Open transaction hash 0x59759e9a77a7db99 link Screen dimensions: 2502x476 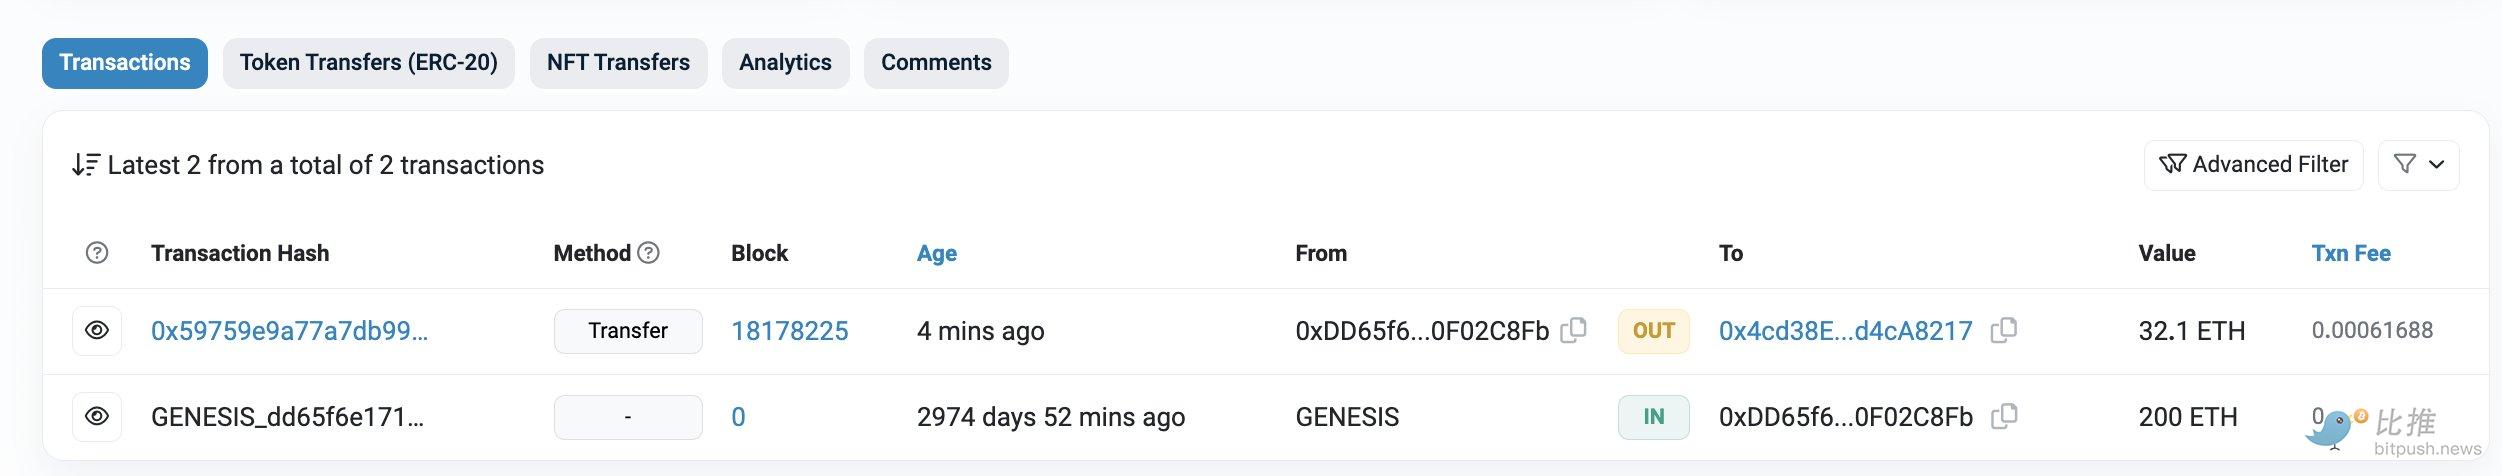pyautogui.click(x=289, y=331)
